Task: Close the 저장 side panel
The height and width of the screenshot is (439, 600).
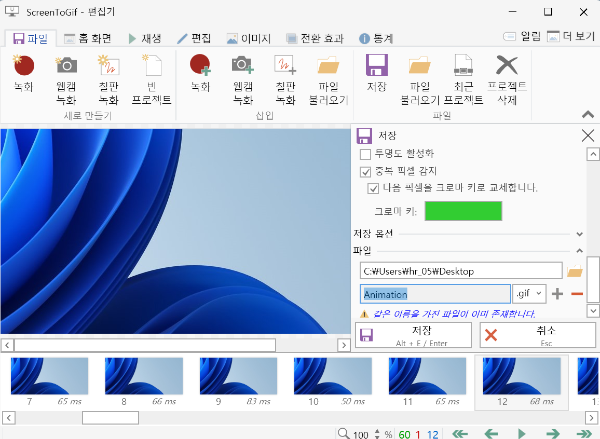Action: [587, 135]
